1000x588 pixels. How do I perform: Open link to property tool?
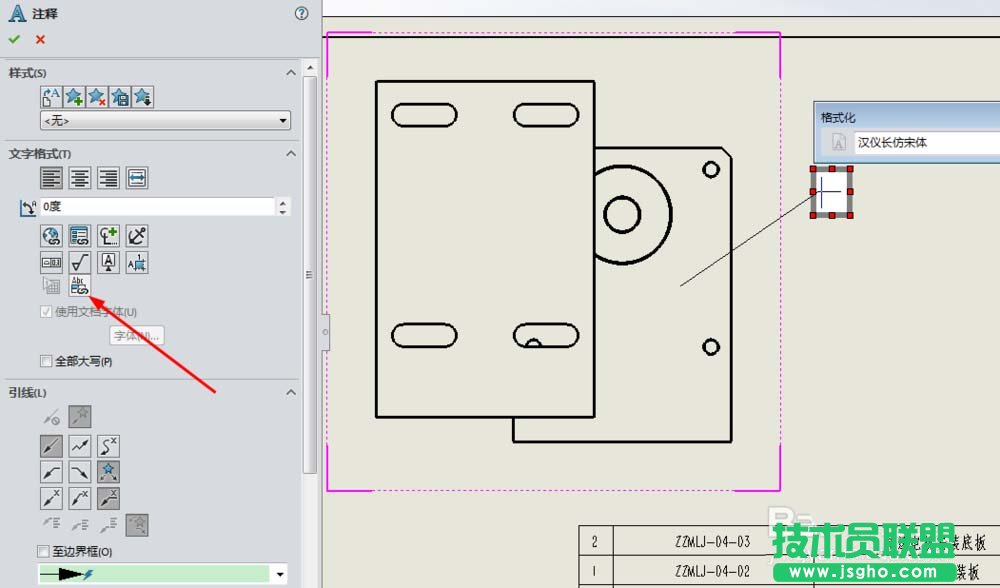[80, 236]
